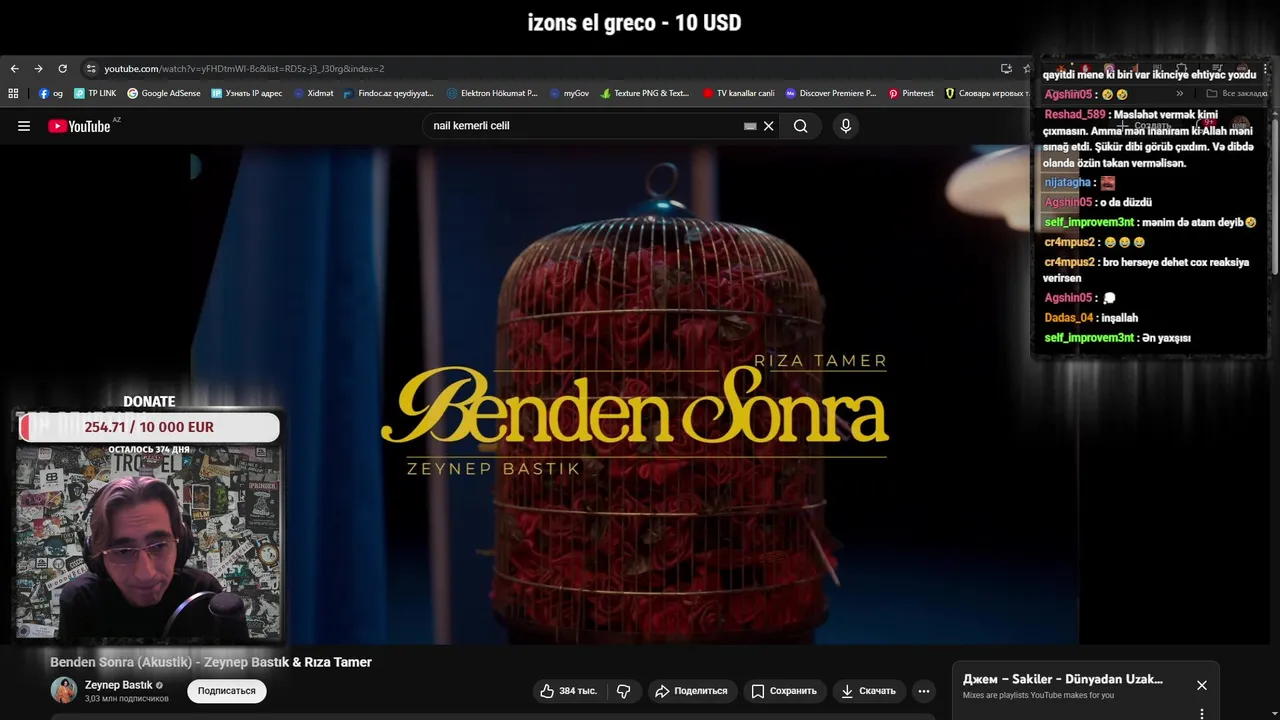The height and width of the screenshot is (720, 1280).
Task: Click the nijatagha chat username
Action: click(1067, 183)
